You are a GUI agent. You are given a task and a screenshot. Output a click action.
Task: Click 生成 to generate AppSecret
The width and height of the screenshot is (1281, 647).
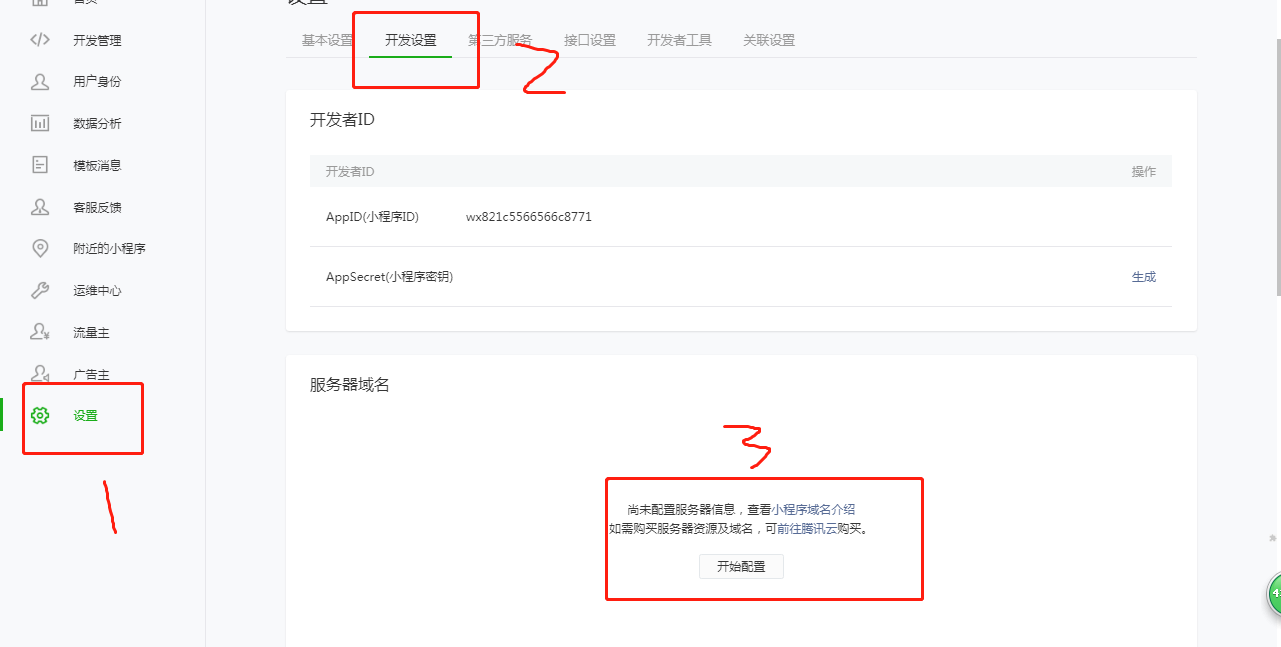point(1144,277)
